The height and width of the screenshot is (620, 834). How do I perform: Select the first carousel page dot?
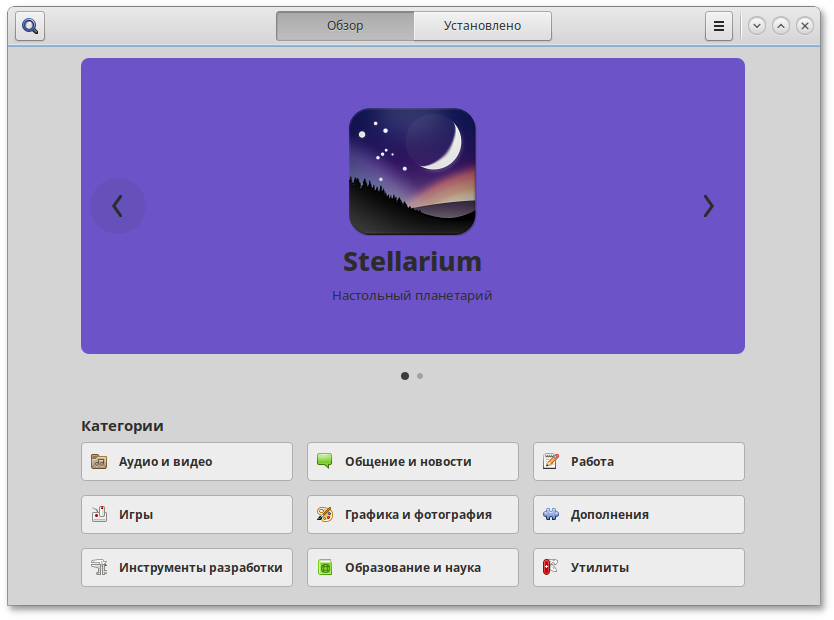click(405, 376)
